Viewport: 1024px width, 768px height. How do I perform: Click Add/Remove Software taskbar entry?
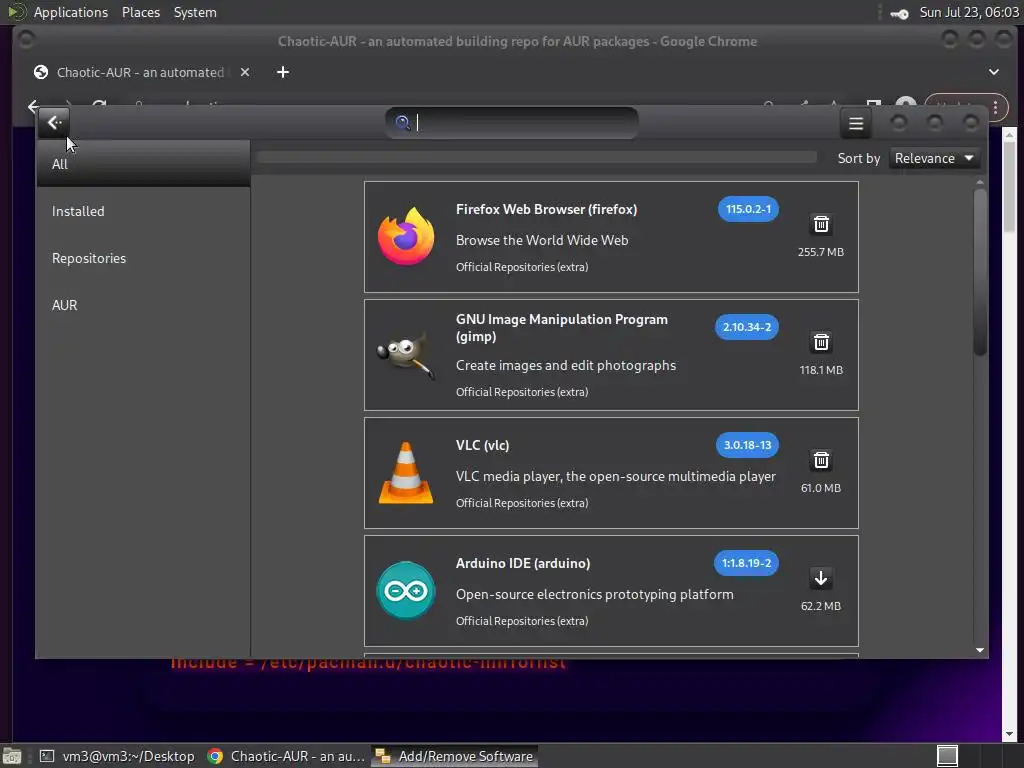tap(455, 756)
